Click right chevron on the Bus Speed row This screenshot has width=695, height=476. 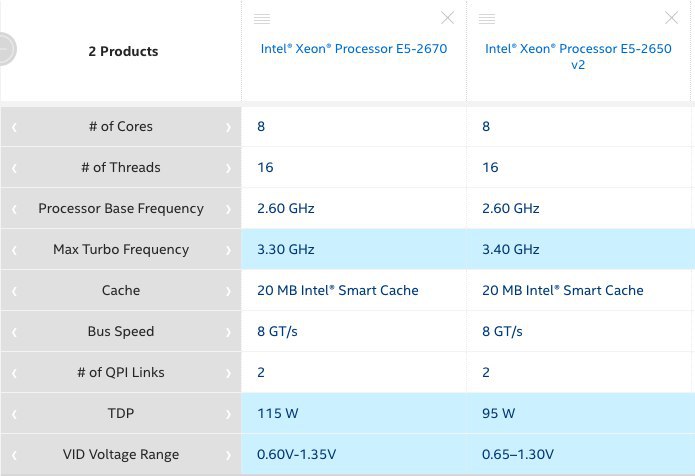tap(228, 332)
